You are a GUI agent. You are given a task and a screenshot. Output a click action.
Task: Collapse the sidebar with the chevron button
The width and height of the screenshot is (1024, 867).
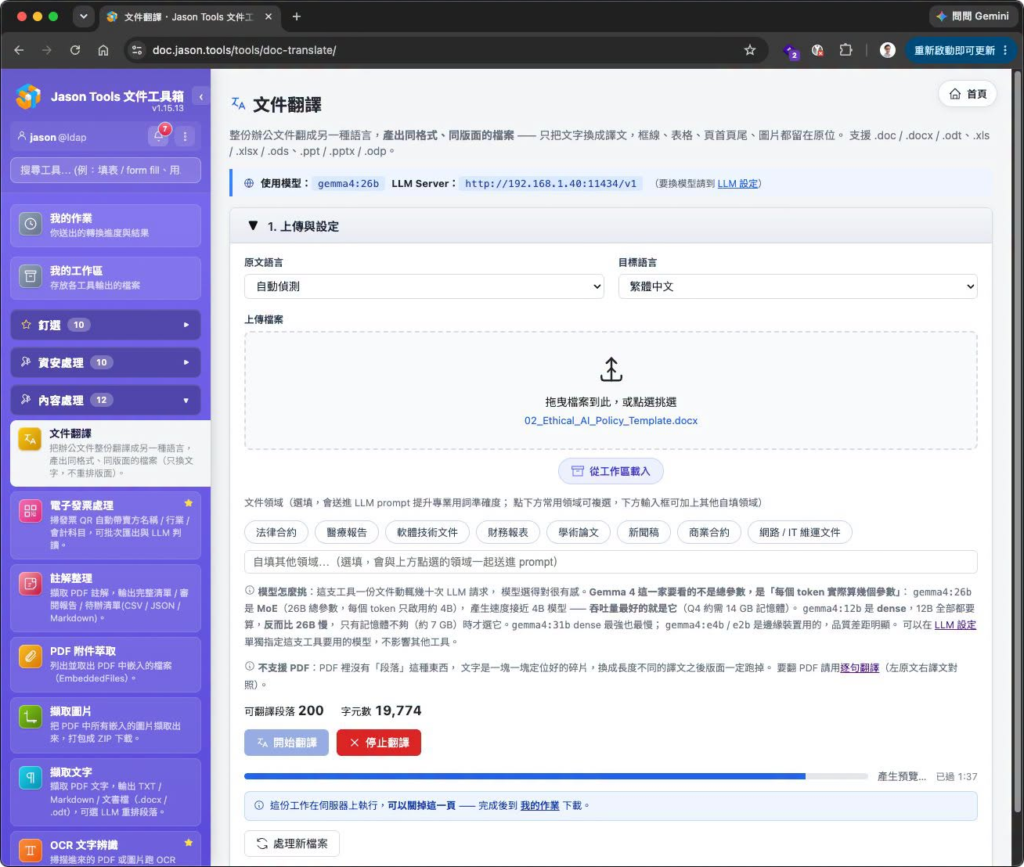coord(201,97)
